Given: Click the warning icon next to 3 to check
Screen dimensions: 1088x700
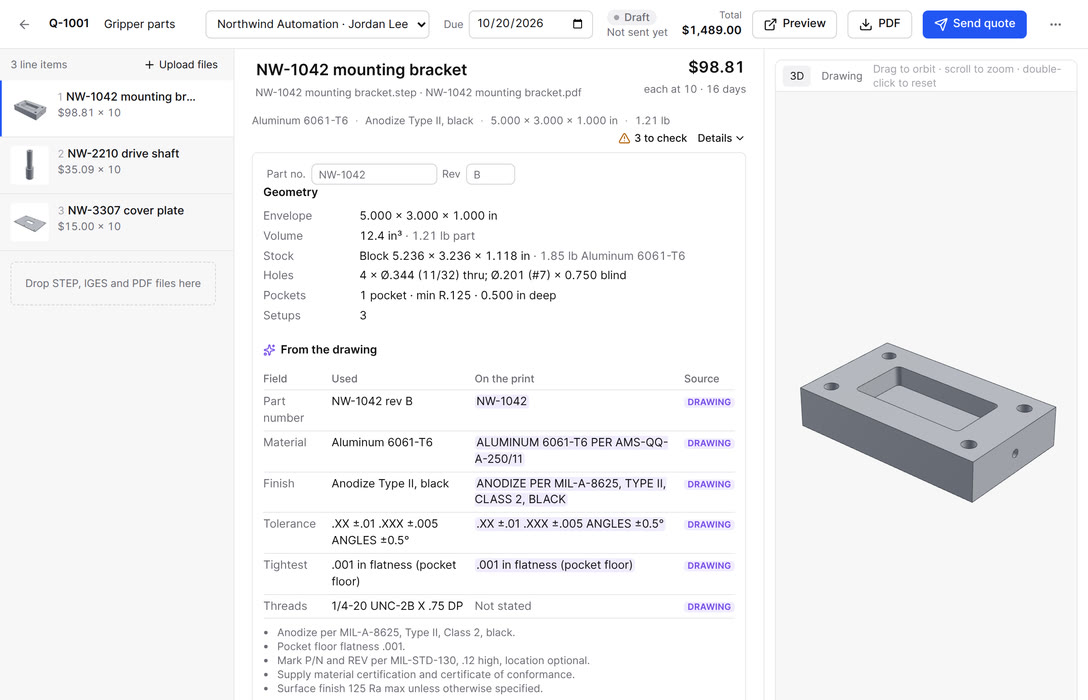Looking at the screenshot, I should tap(624, 138).
